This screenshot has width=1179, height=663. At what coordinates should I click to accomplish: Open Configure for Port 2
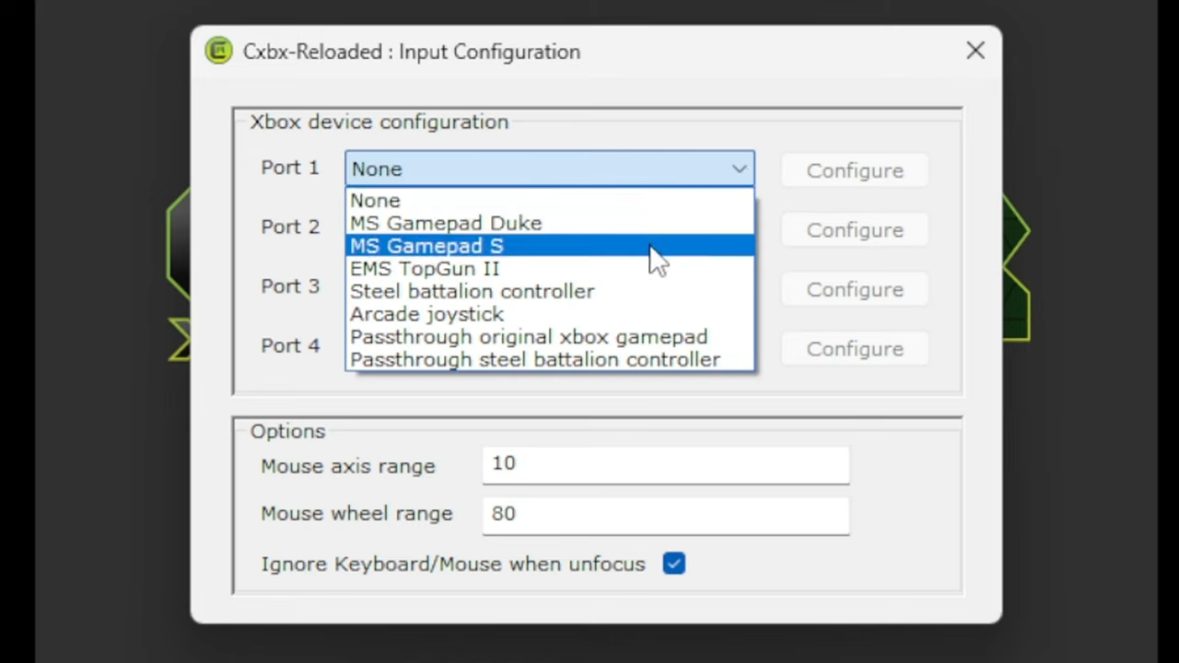(855, 230)
